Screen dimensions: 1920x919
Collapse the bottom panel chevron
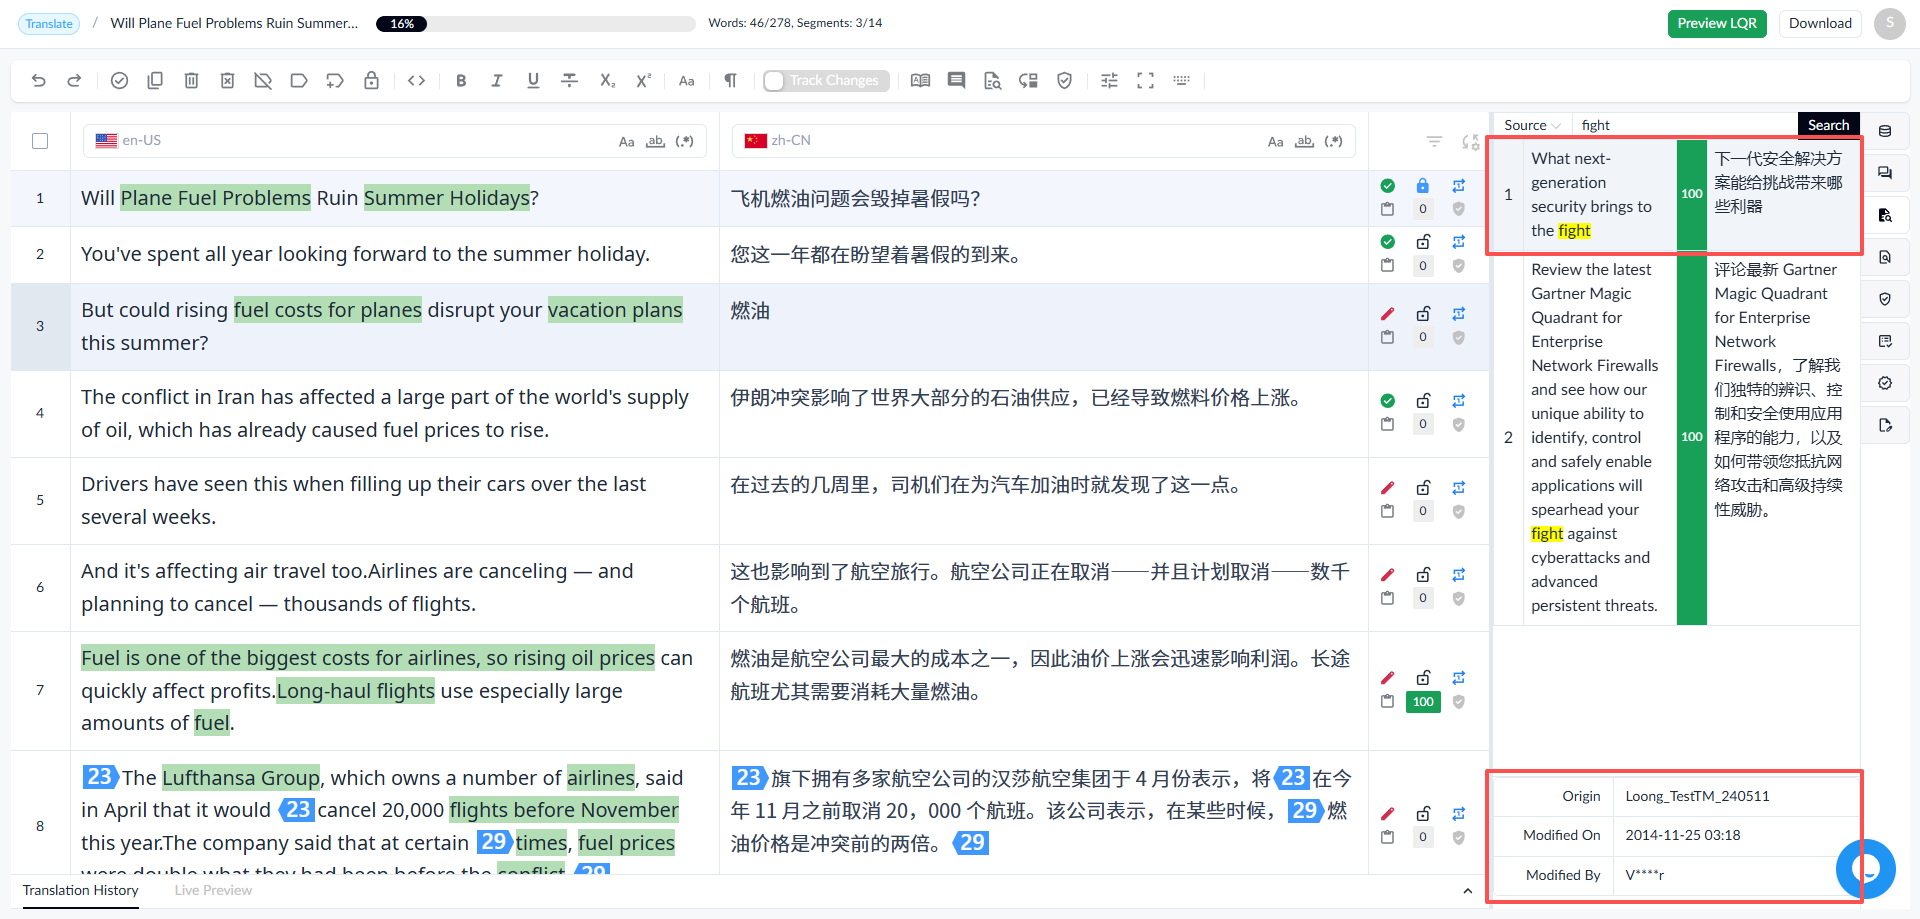[x=1467, y=891]
